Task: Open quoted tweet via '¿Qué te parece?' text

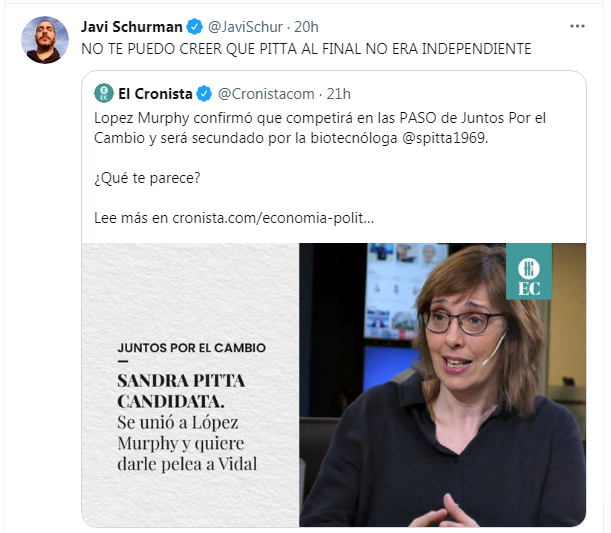Action: pyautogui.click(x=147, y=178)
